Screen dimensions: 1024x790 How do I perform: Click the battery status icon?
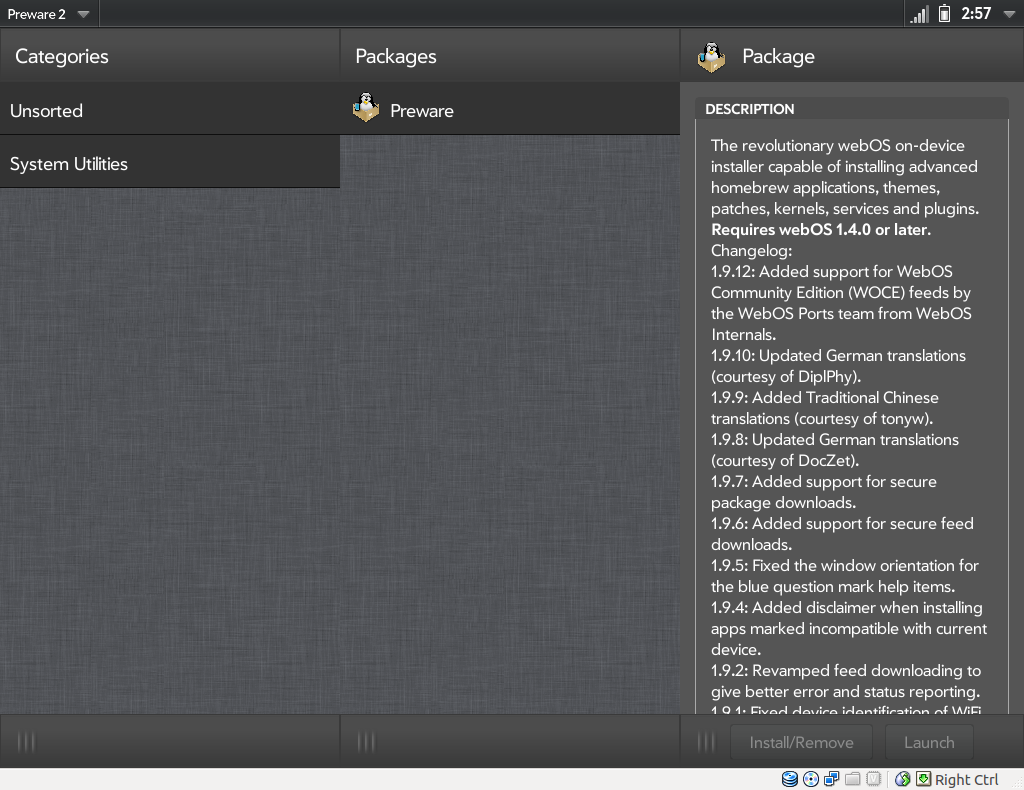944,14
